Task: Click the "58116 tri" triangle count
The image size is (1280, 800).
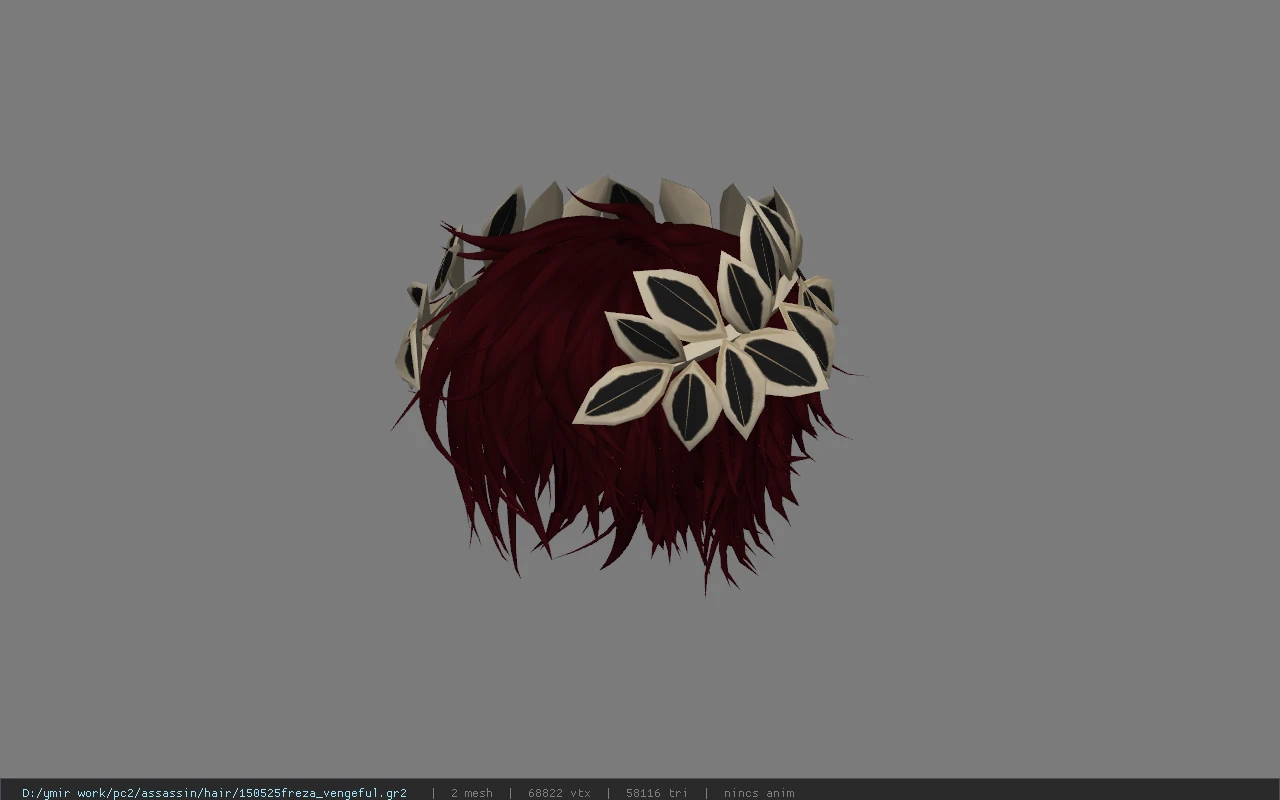Action: [657, 793]
